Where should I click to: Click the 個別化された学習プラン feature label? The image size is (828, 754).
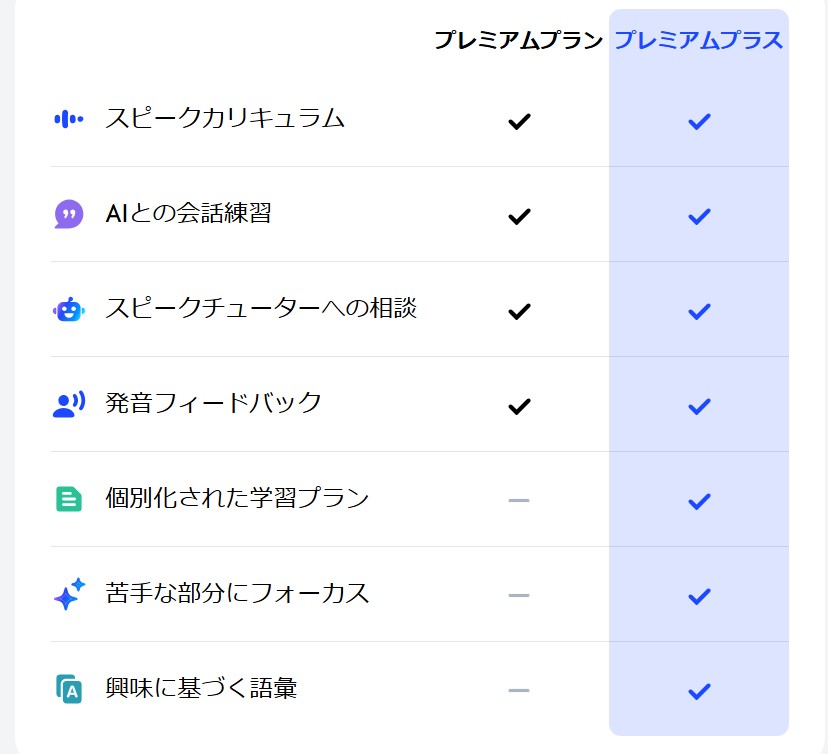(x=237, y=498)
